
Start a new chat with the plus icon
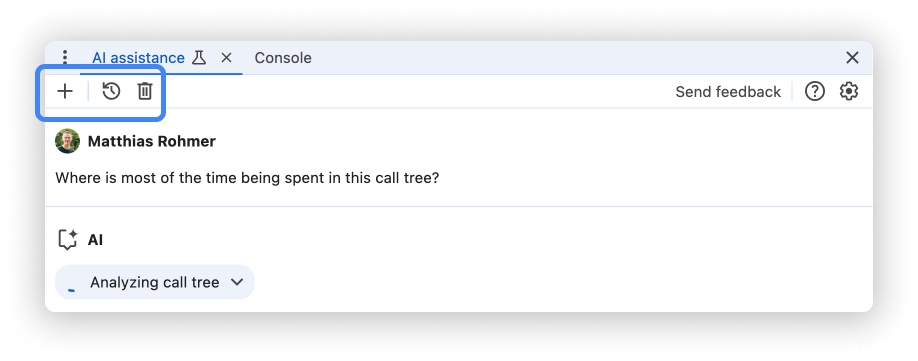click(65, 91)
